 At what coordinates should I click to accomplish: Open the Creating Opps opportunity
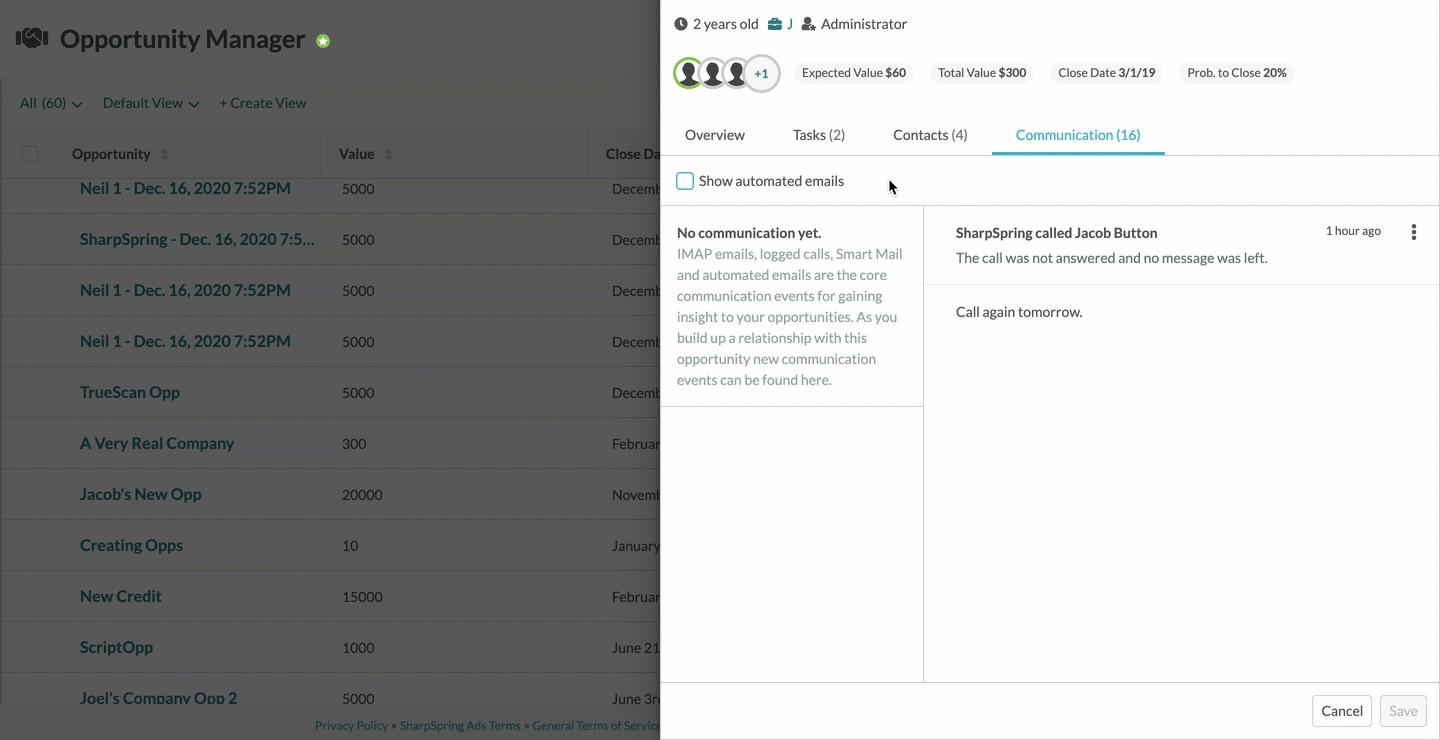pos(131,545)
